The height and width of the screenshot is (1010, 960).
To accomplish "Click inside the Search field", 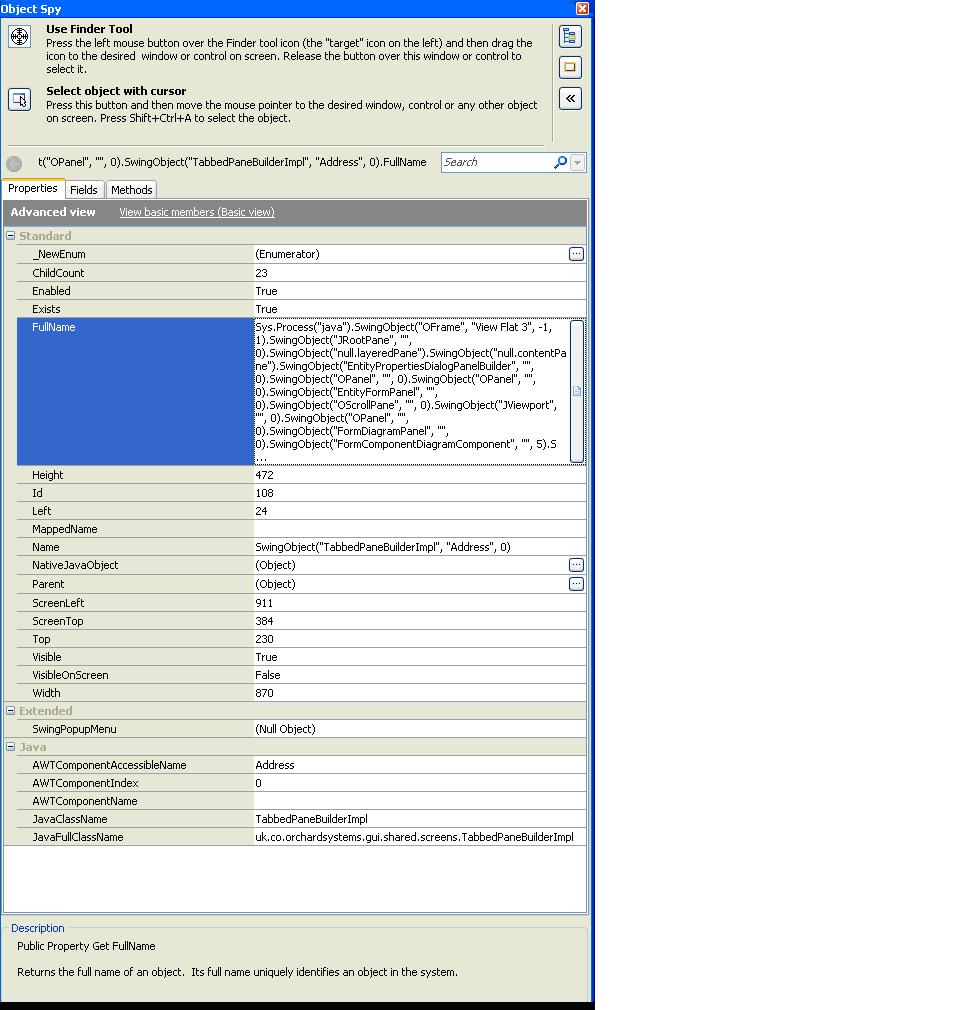I will 496,162.
